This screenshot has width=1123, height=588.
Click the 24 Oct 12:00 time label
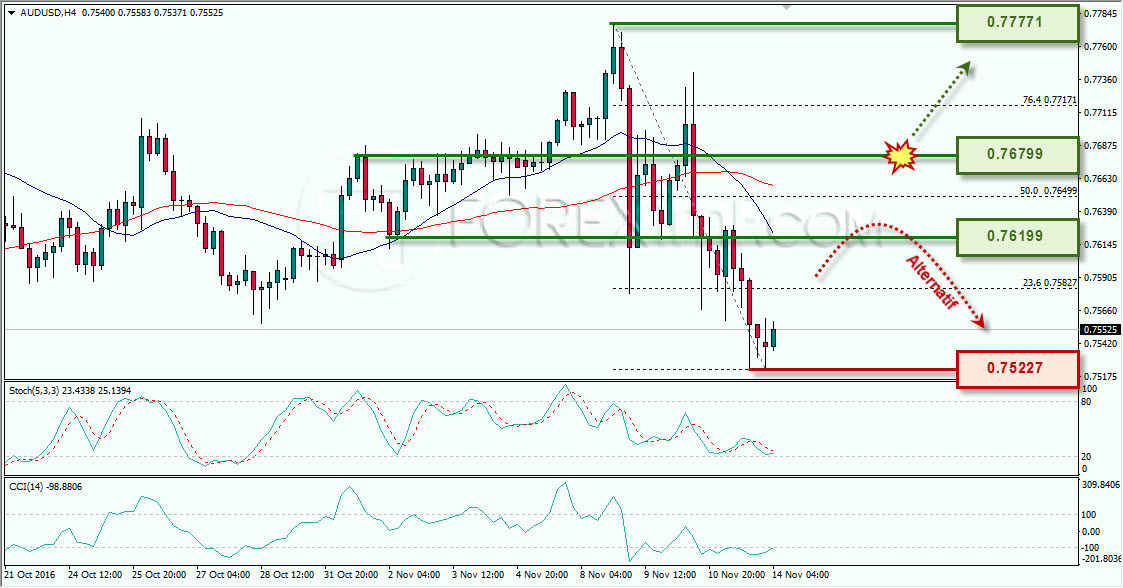(x=95, y=574)
